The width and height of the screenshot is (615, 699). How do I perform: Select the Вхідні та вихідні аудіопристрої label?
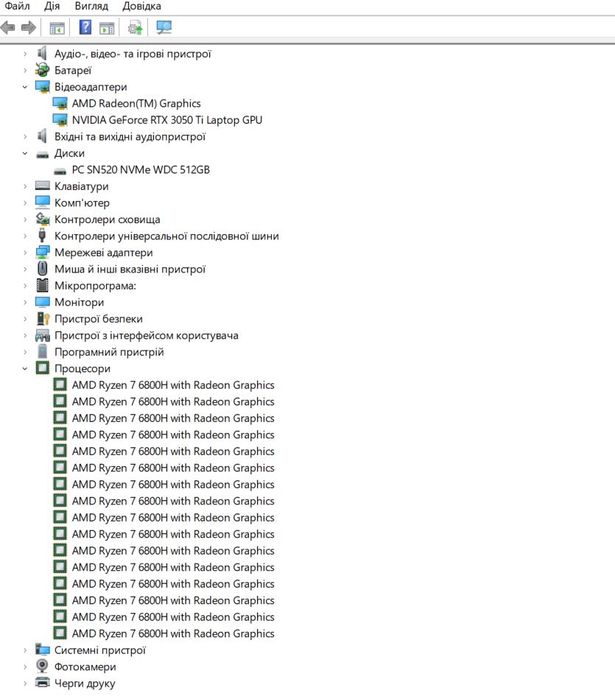coord(130,137)
